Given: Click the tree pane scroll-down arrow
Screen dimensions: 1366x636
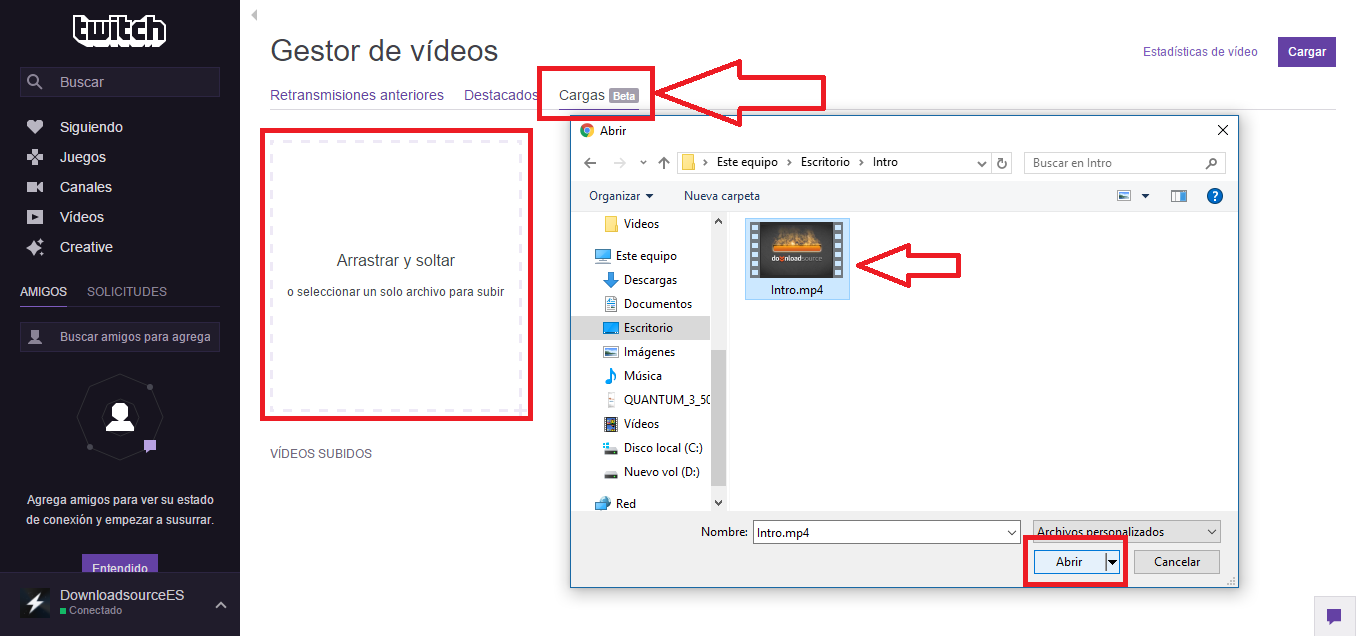Looking at the screenshot, I should coord(718,503).
